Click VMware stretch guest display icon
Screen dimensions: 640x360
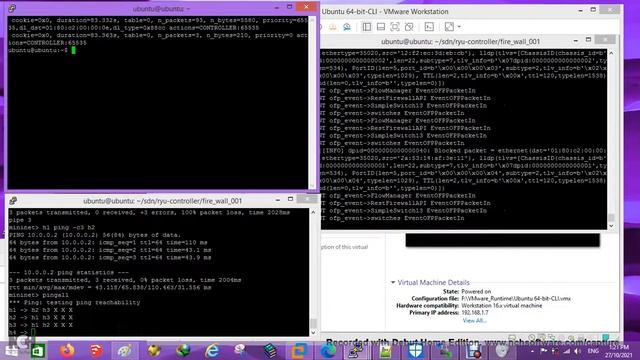click(449, 27)
